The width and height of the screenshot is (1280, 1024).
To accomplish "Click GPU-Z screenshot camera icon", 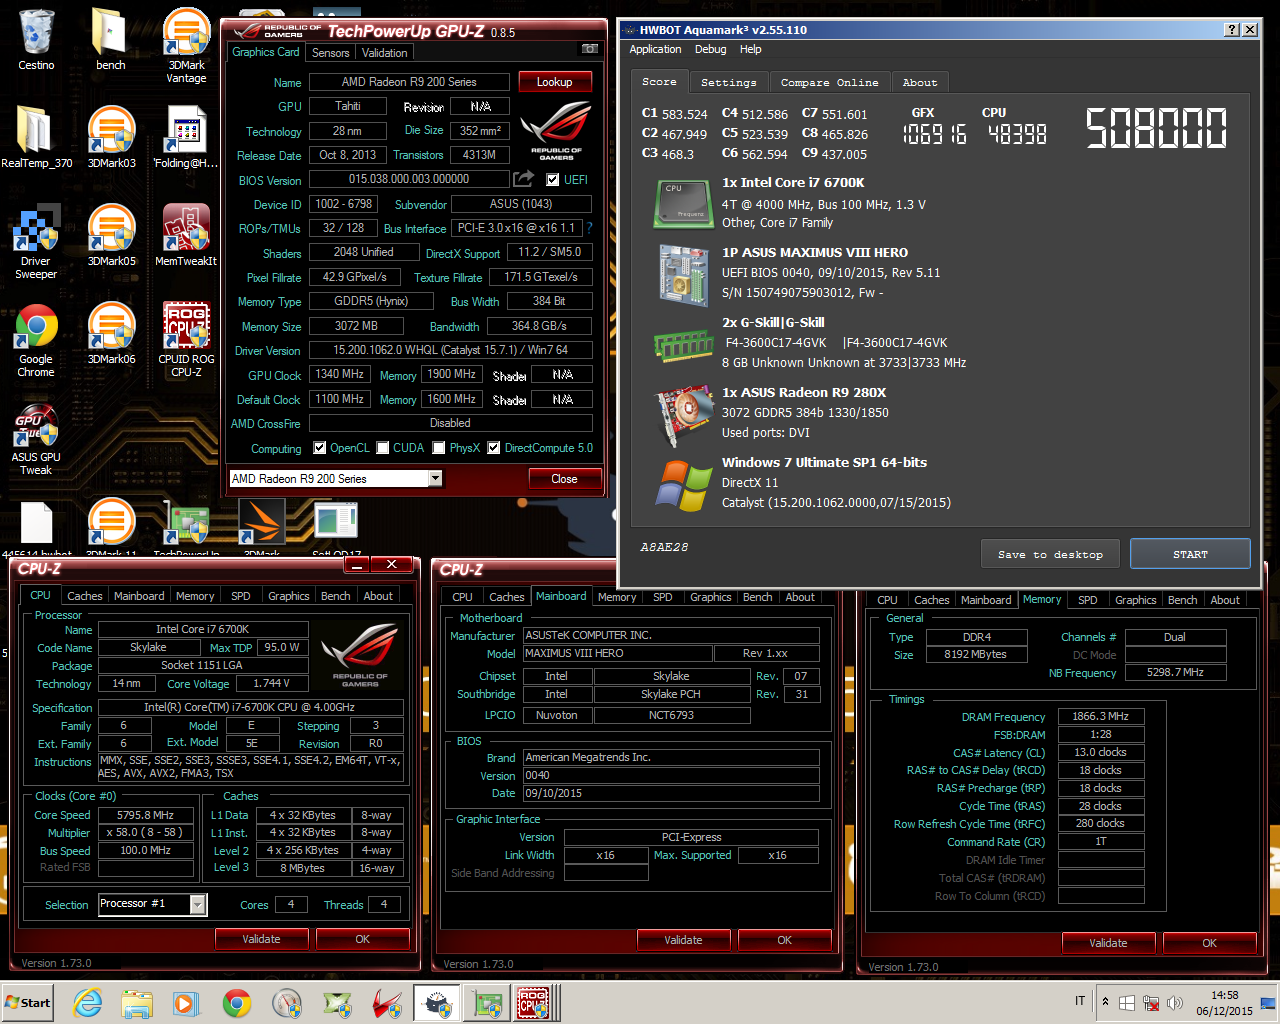I will pyautogui.click(x=590, y=48).
